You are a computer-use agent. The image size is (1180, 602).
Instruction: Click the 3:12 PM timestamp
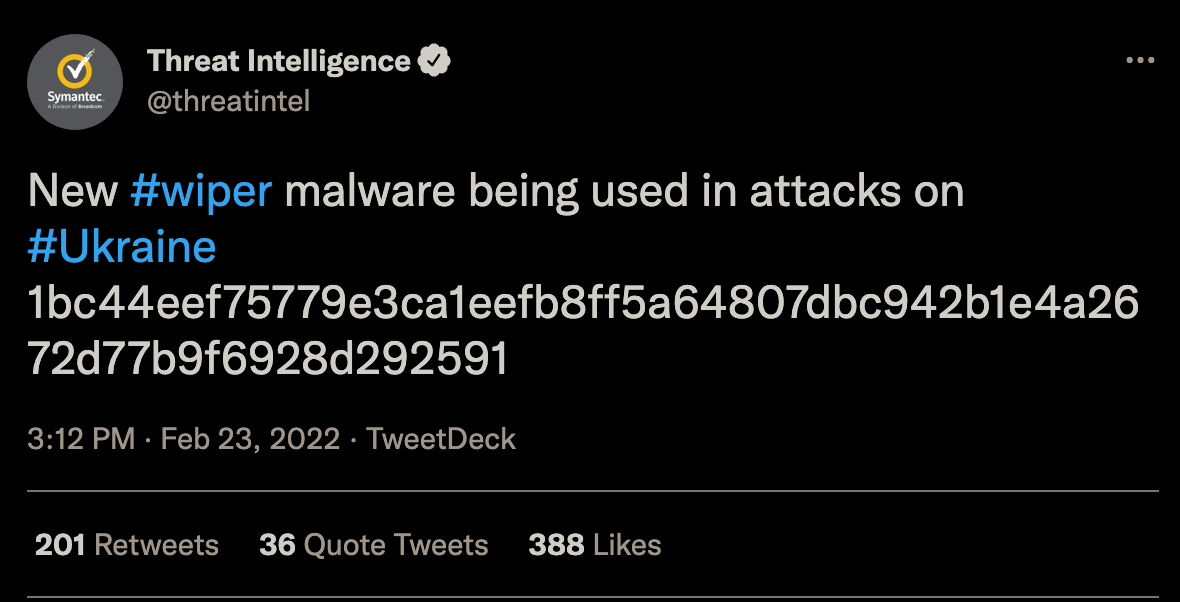[x=81, y=439]
